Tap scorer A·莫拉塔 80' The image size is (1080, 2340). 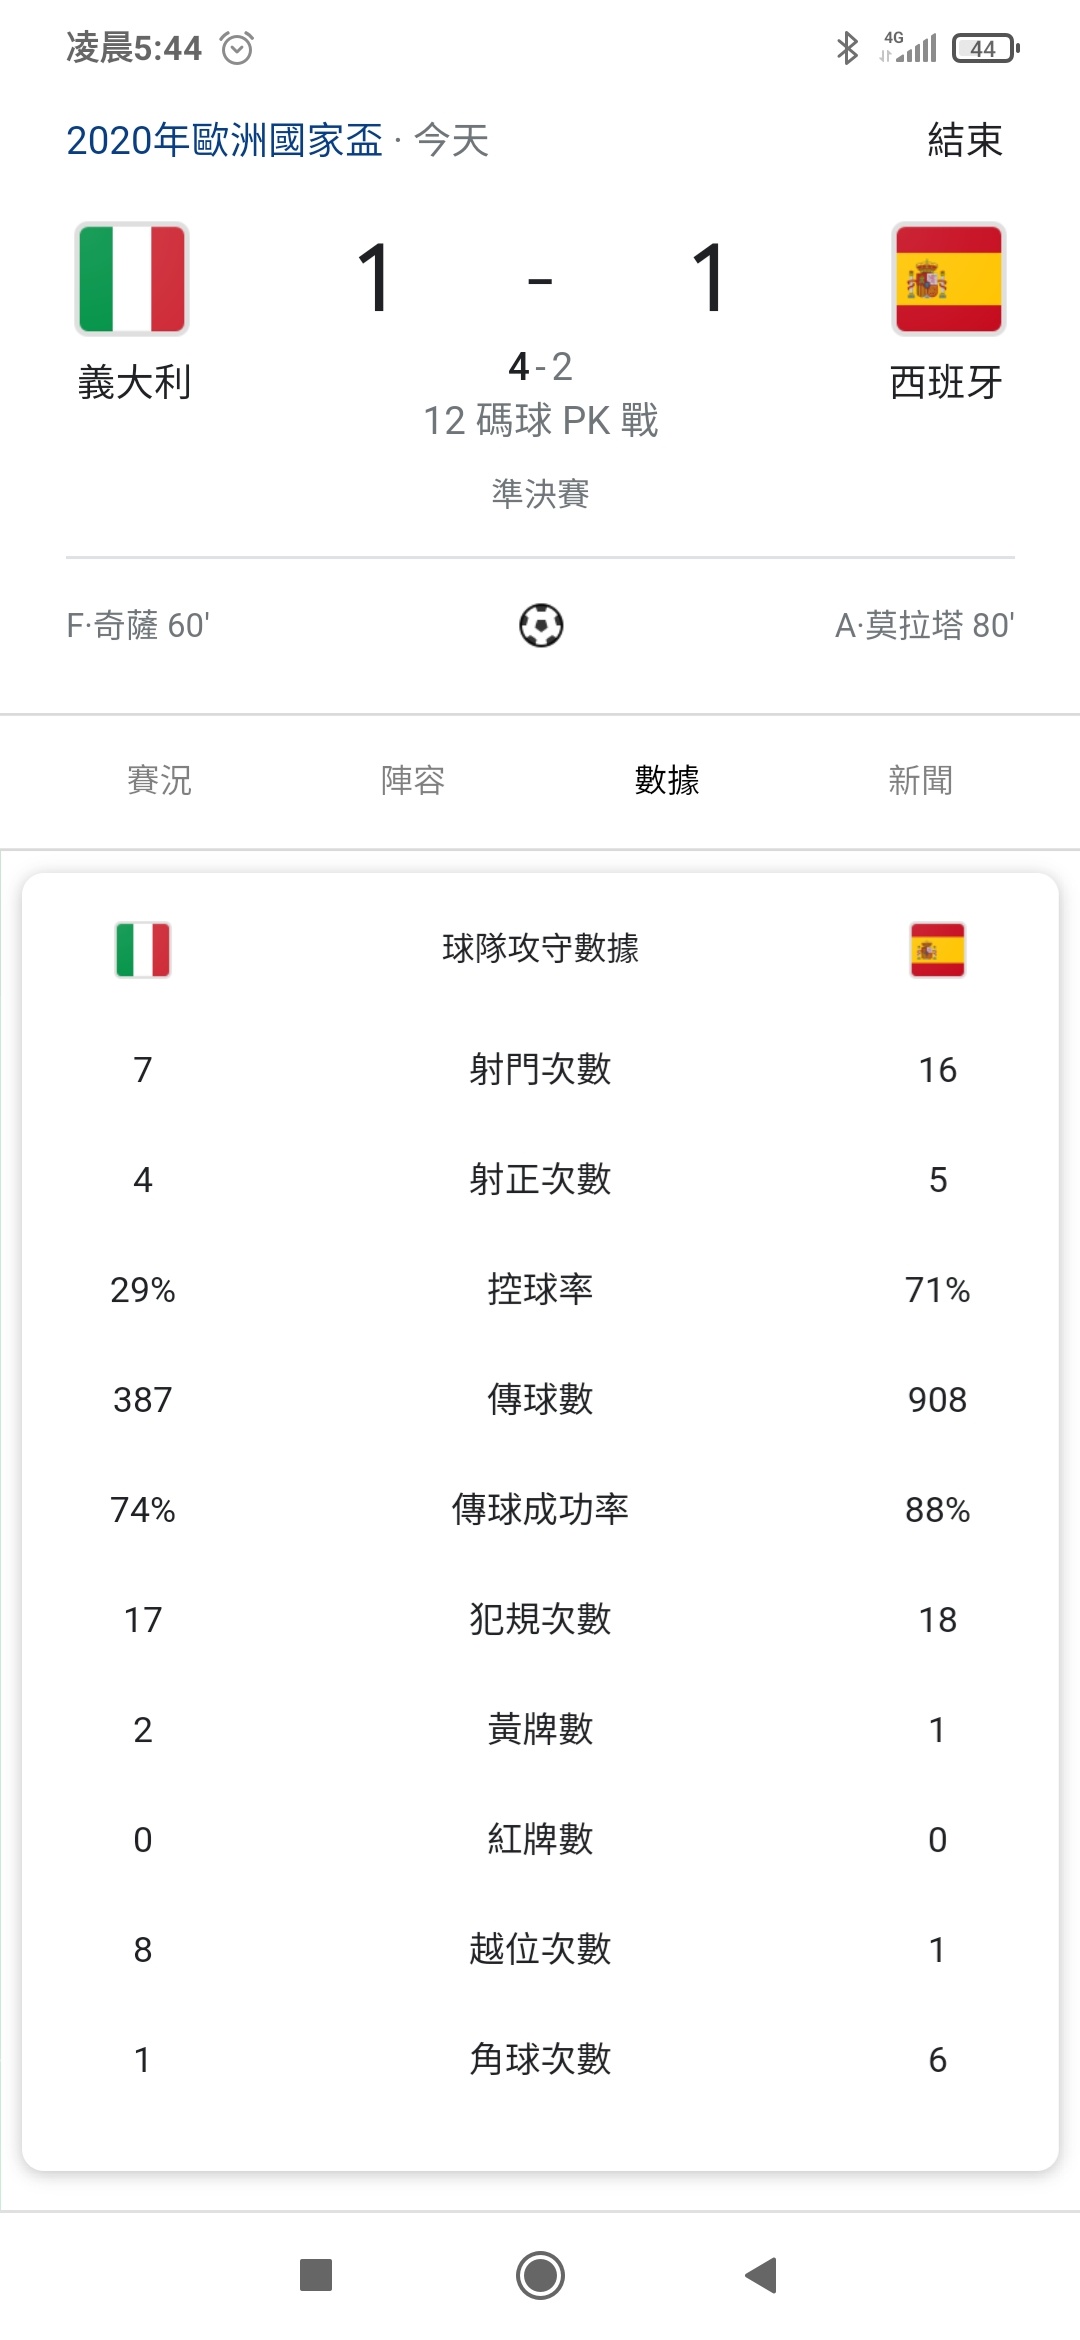click(925, 626)
